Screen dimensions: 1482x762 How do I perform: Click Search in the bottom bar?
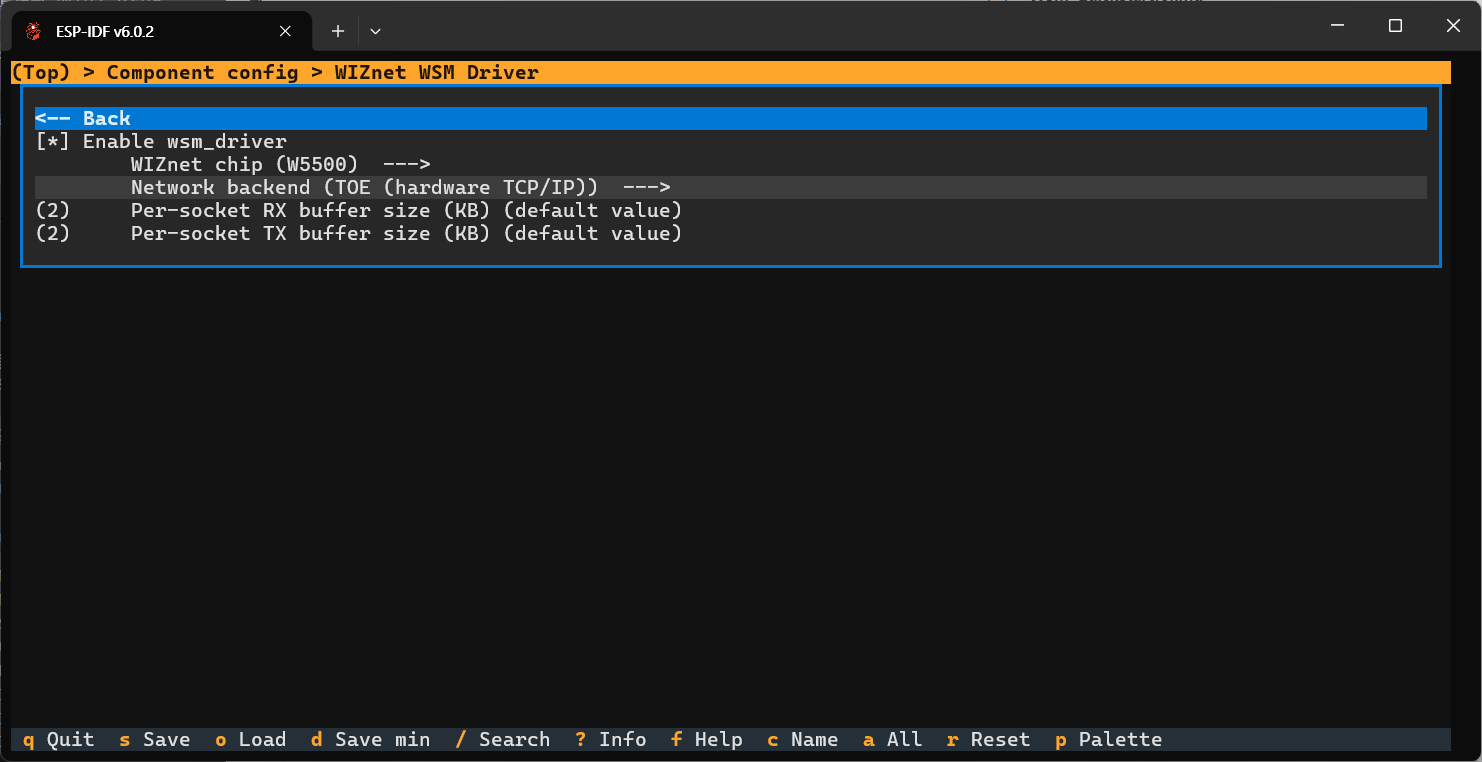click(x=503, y=740)
